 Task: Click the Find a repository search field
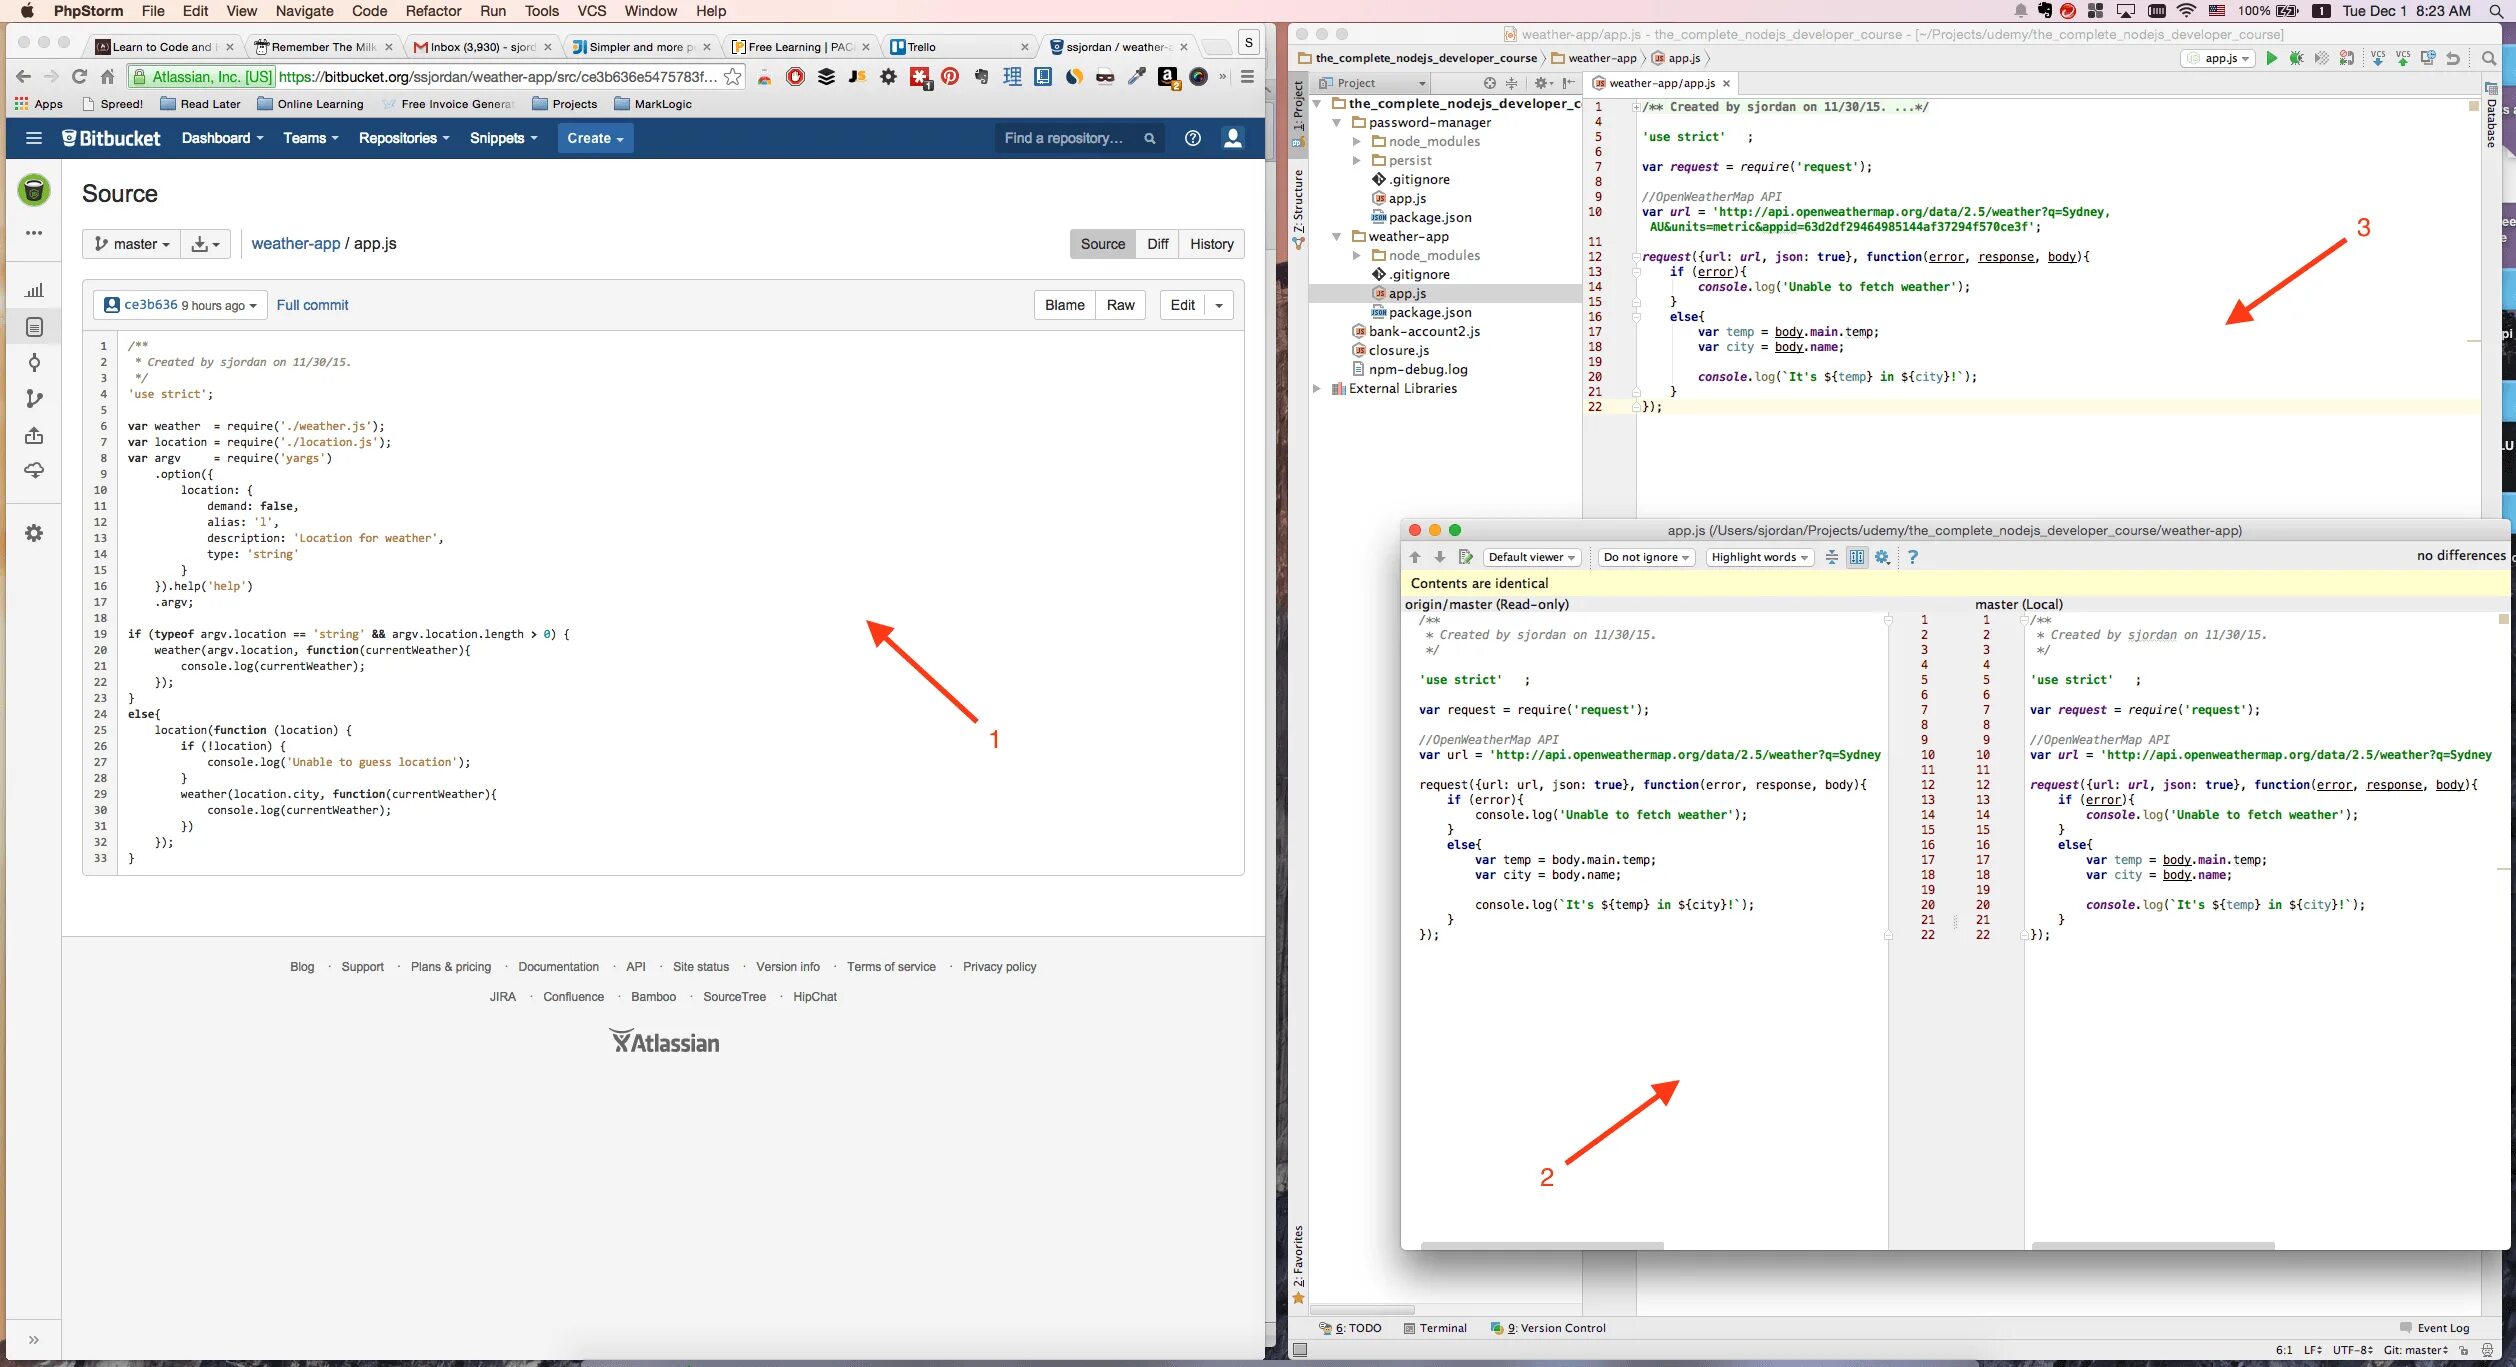tap(1066, 139)
